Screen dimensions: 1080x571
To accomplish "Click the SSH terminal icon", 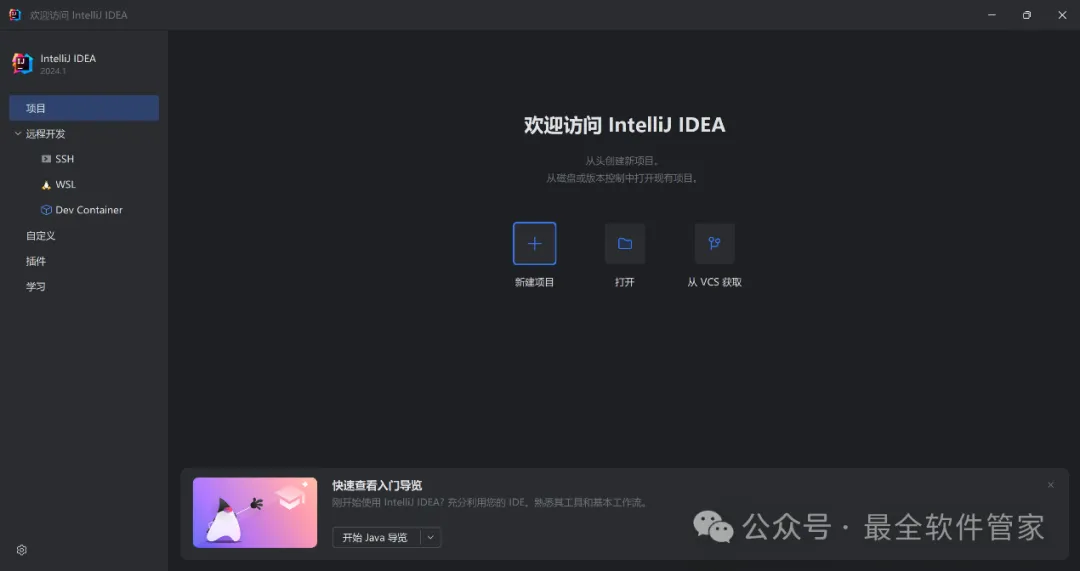I will point(46,159).
